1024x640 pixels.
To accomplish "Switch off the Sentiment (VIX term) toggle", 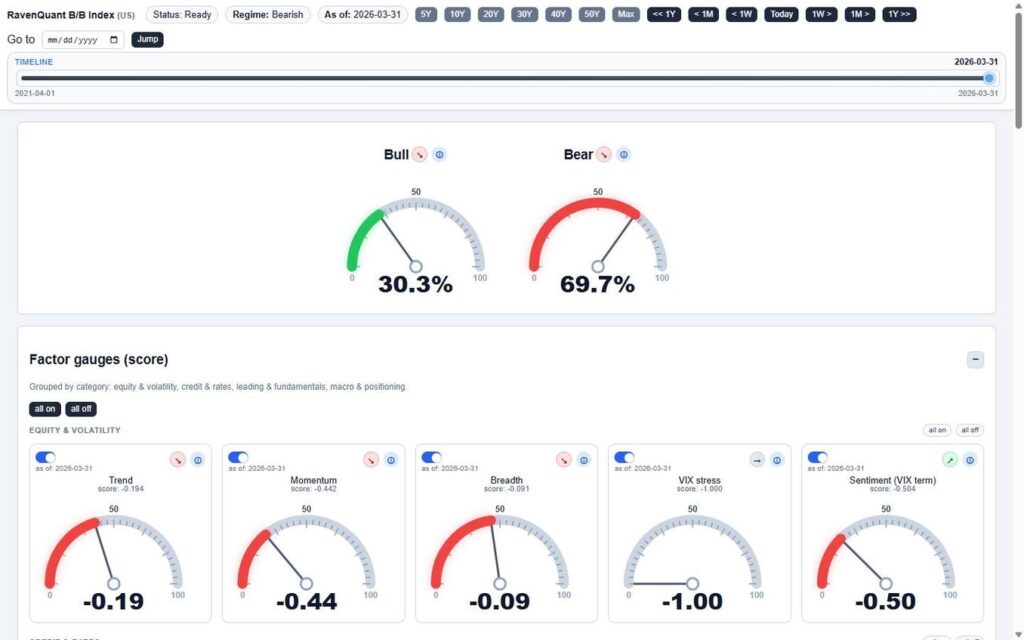I will coord(817,457).
